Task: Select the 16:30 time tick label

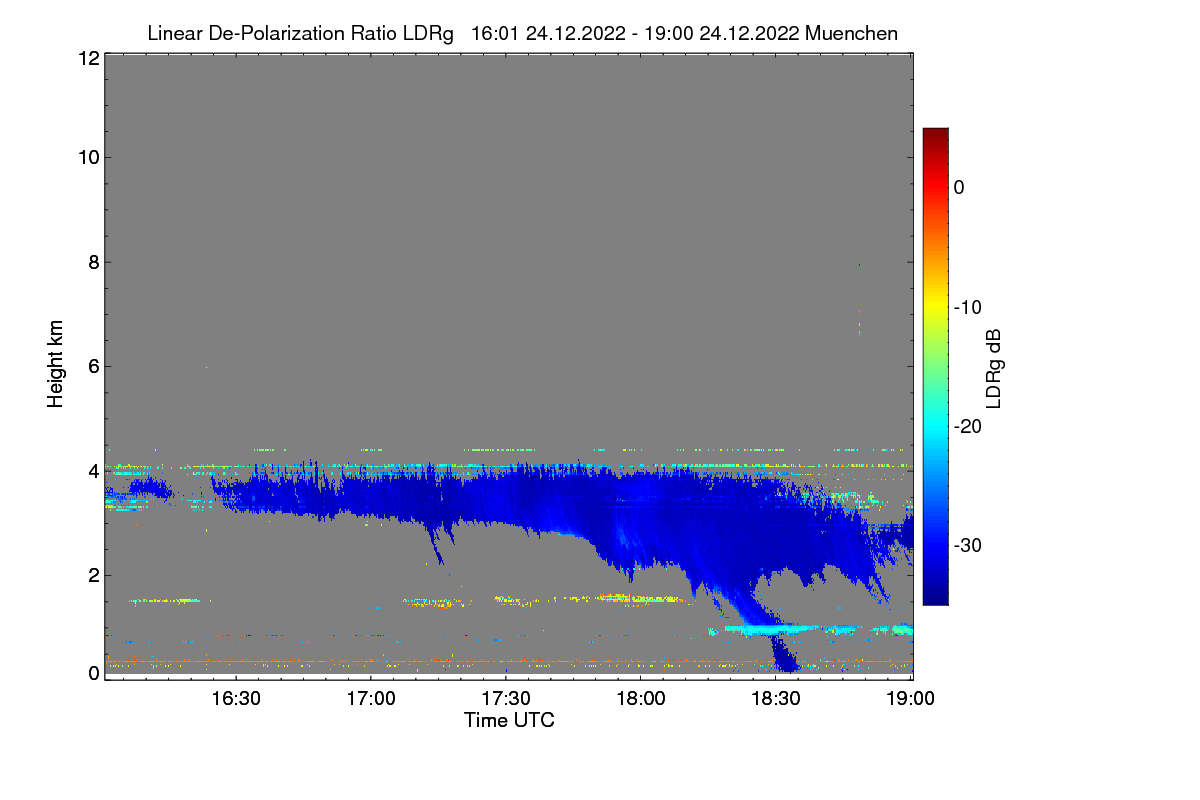Action: pyautogui.click(x=236, y=697)
